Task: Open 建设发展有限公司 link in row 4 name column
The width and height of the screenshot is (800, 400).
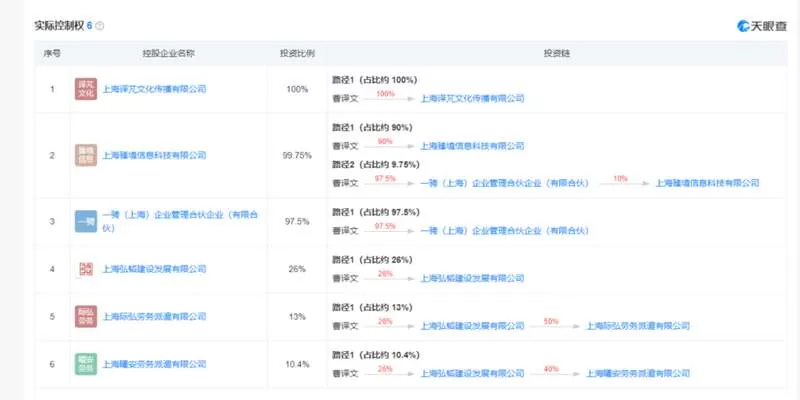Action: click(154, 269)
